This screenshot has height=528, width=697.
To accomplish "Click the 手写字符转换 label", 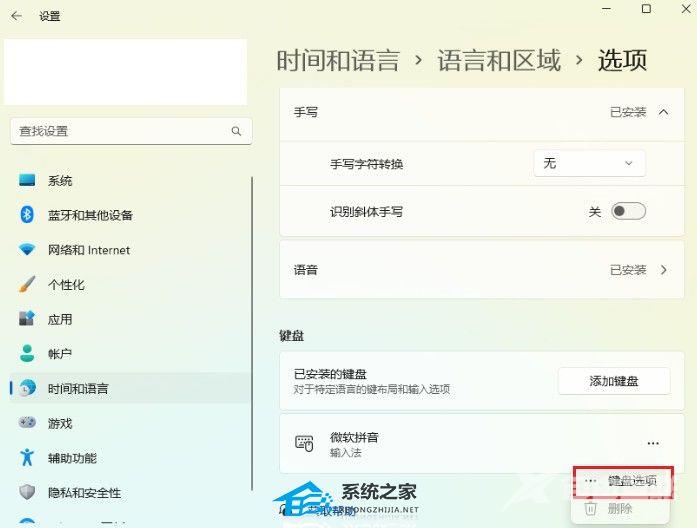I will (366, 164).
